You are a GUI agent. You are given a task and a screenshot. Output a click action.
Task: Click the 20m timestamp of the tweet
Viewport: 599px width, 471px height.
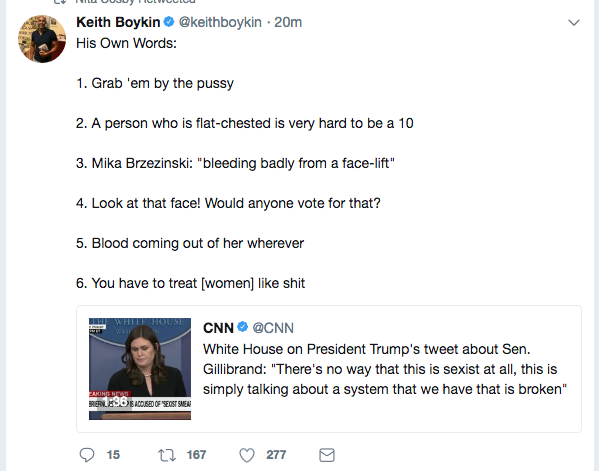[288, 22]
